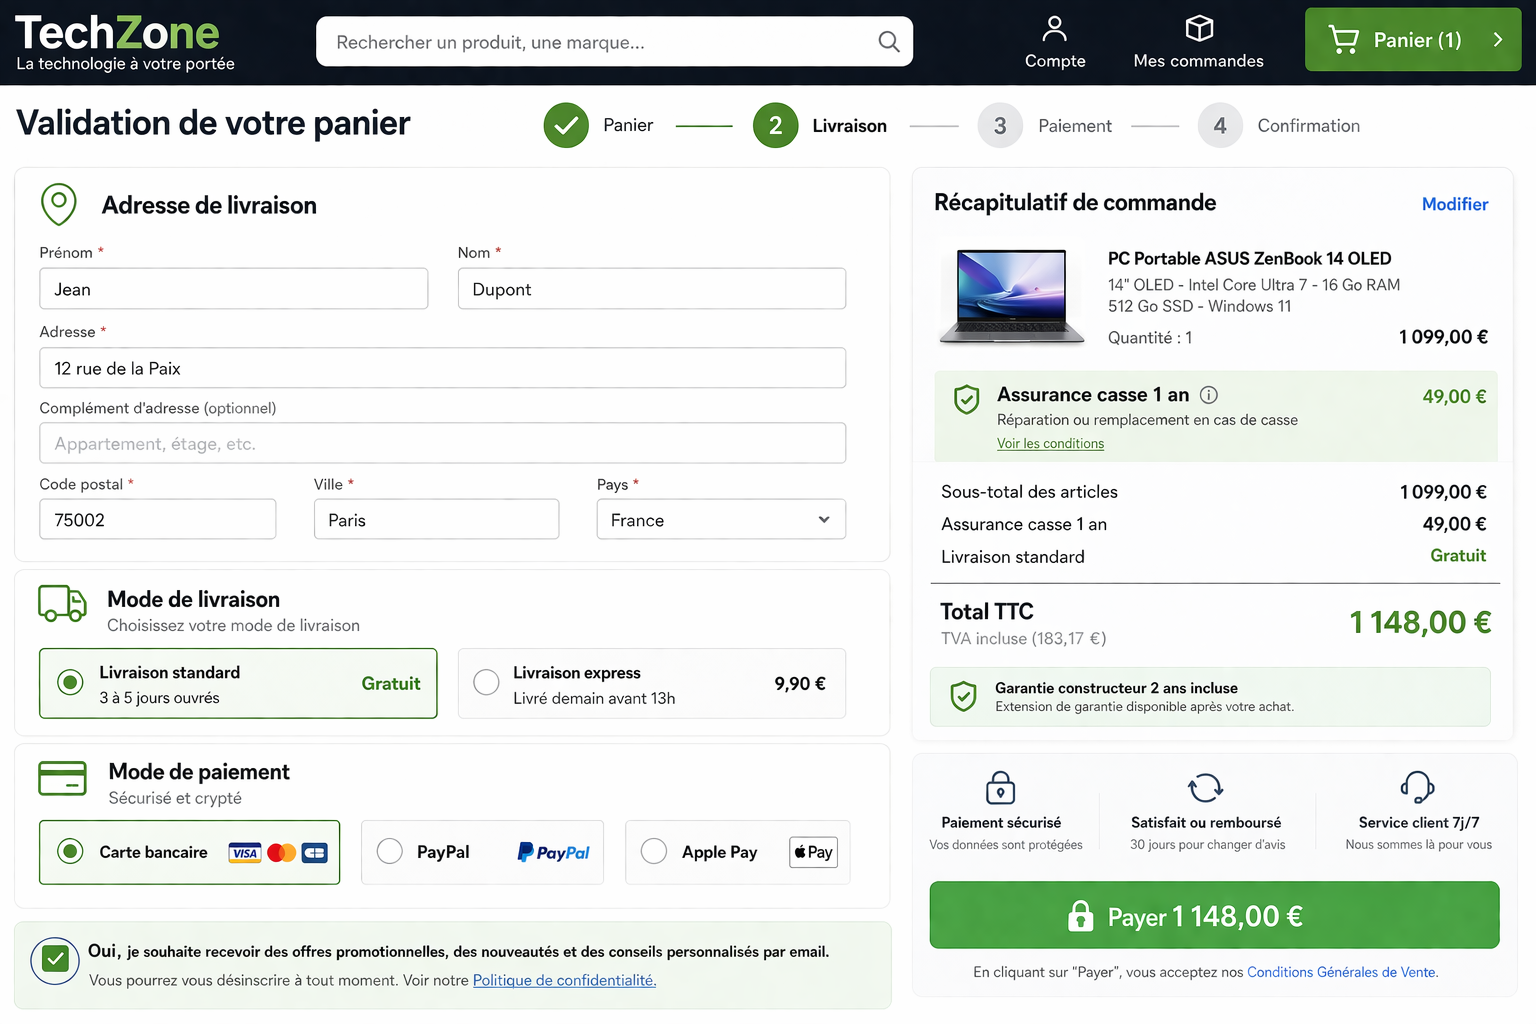Click the Satisfait ou remboursé arrows icon

click(x=1205, y=788)
